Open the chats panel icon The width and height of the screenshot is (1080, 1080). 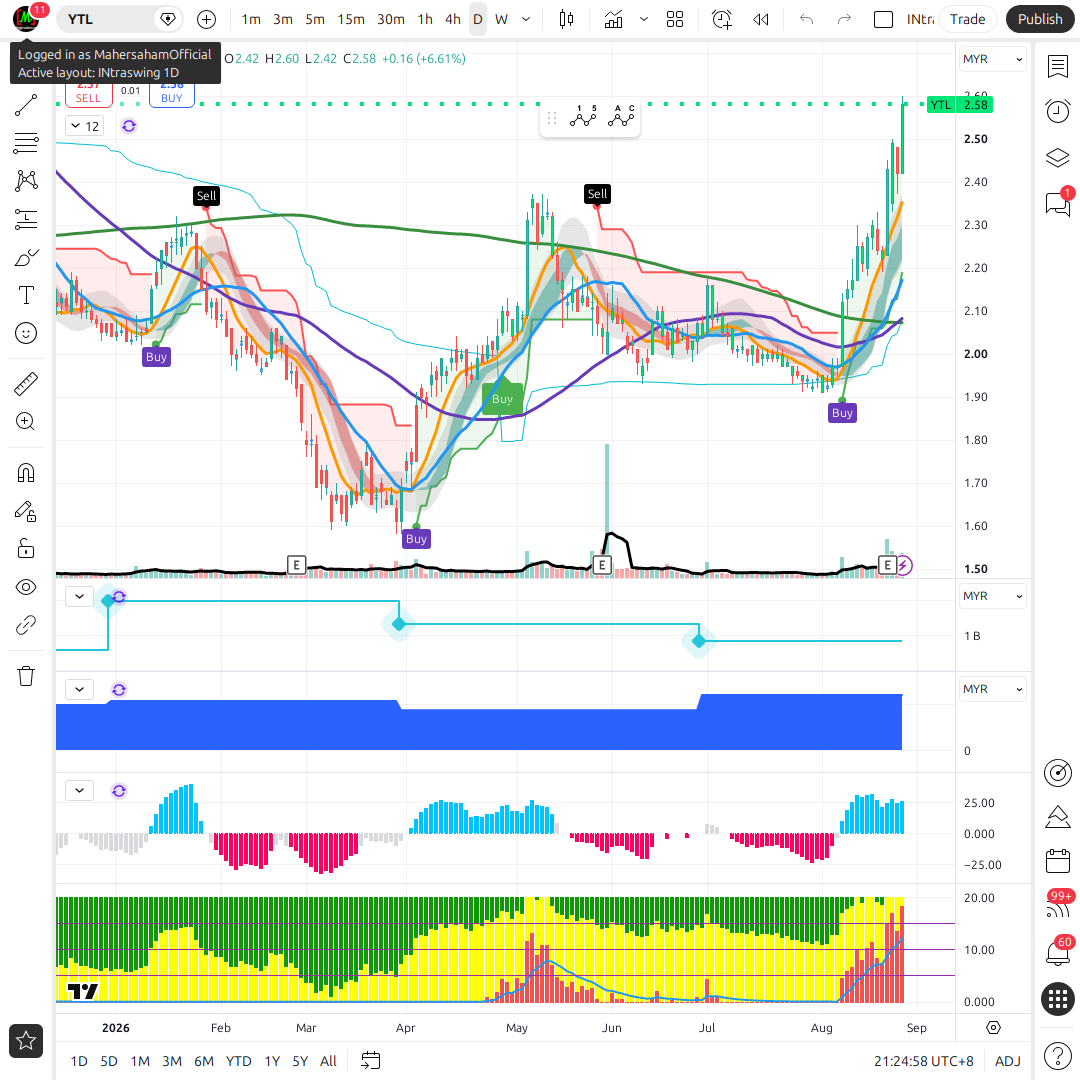(1057, 203)
